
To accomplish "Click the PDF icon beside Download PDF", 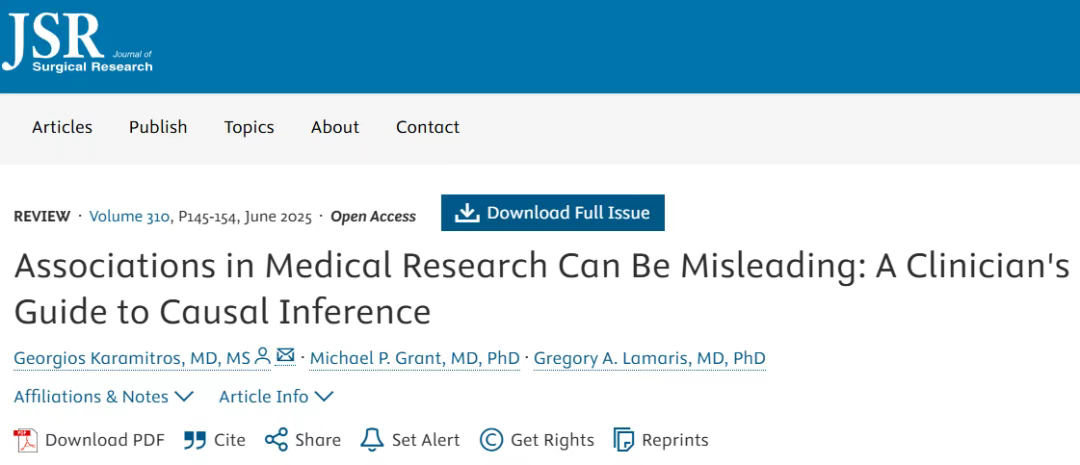I will 25,440.
